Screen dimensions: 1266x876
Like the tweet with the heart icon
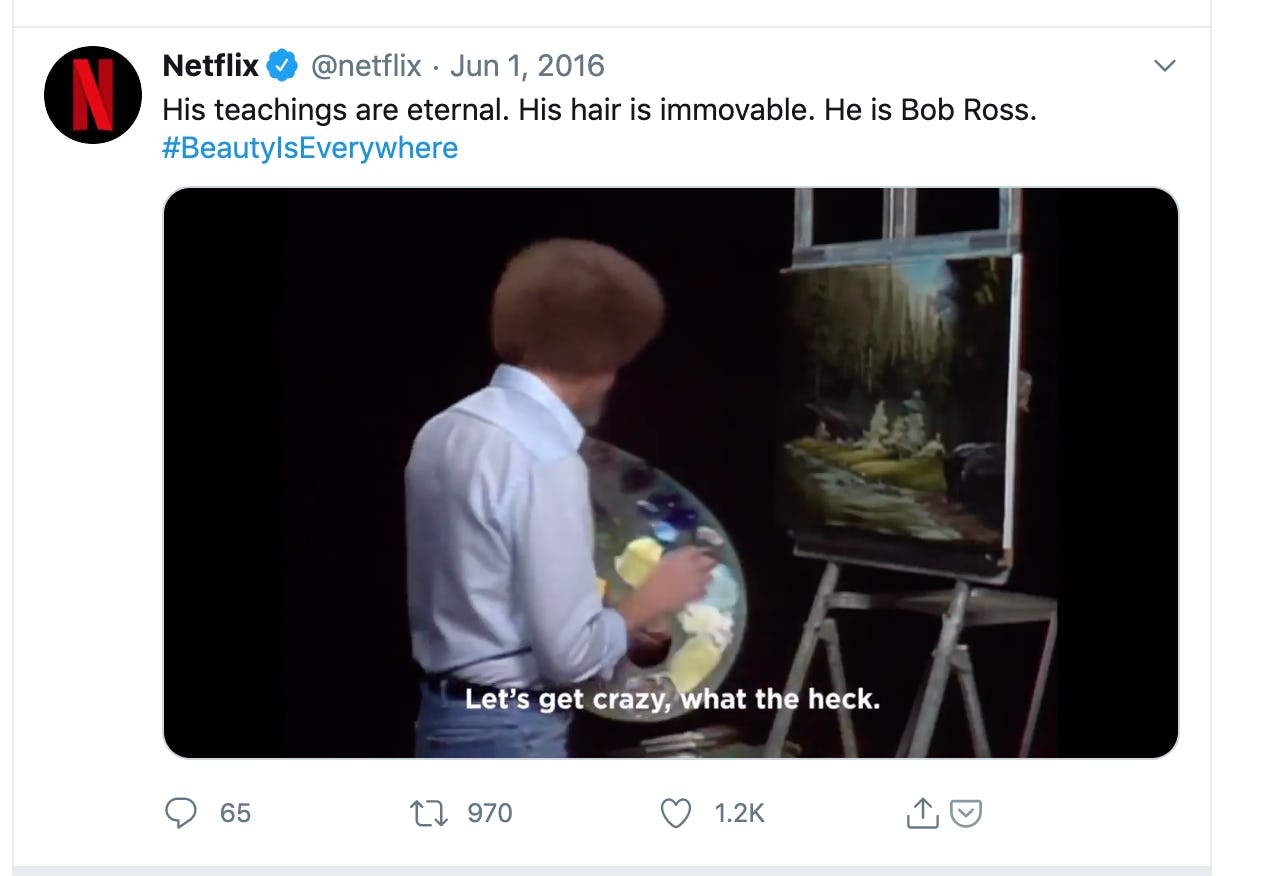(x=676, y=813)
